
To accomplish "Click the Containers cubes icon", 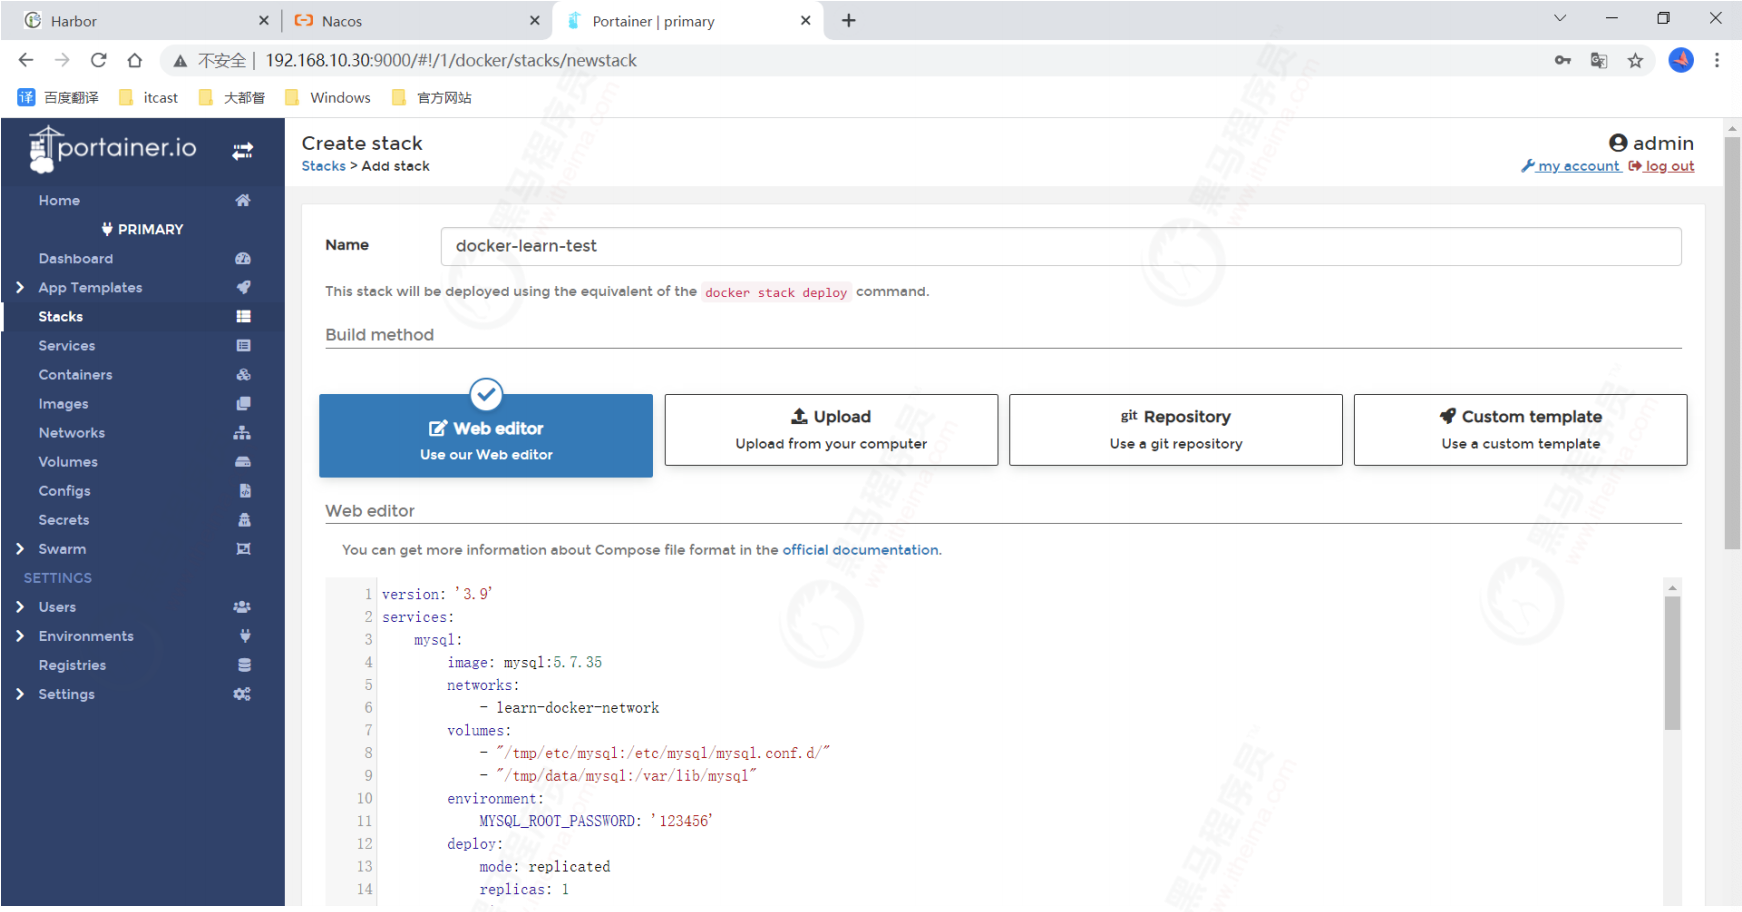I will coord(243,374).
